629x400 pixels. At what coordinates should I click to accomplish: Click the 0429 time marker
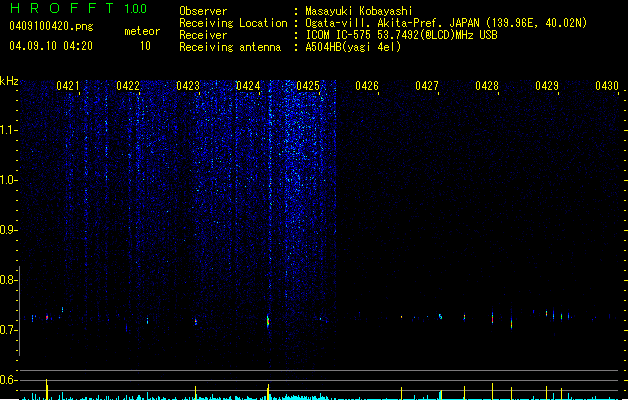tap(547, 86)
